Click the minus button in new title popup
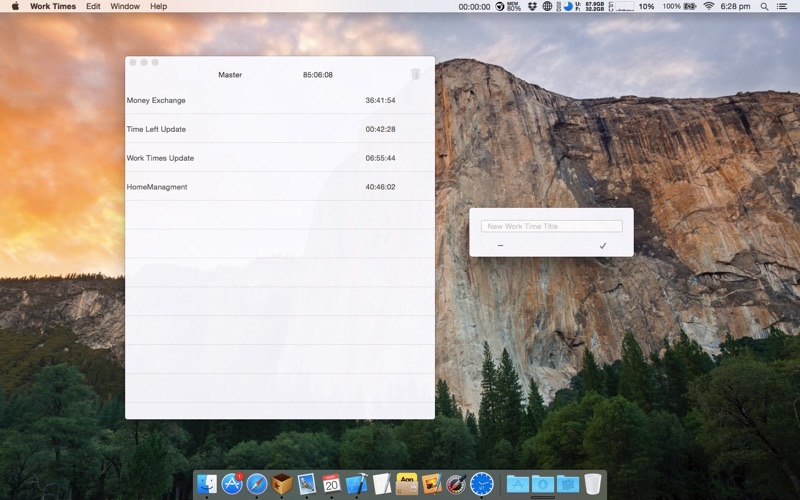This screenshot has width=800, height=500. pos(500,245)
